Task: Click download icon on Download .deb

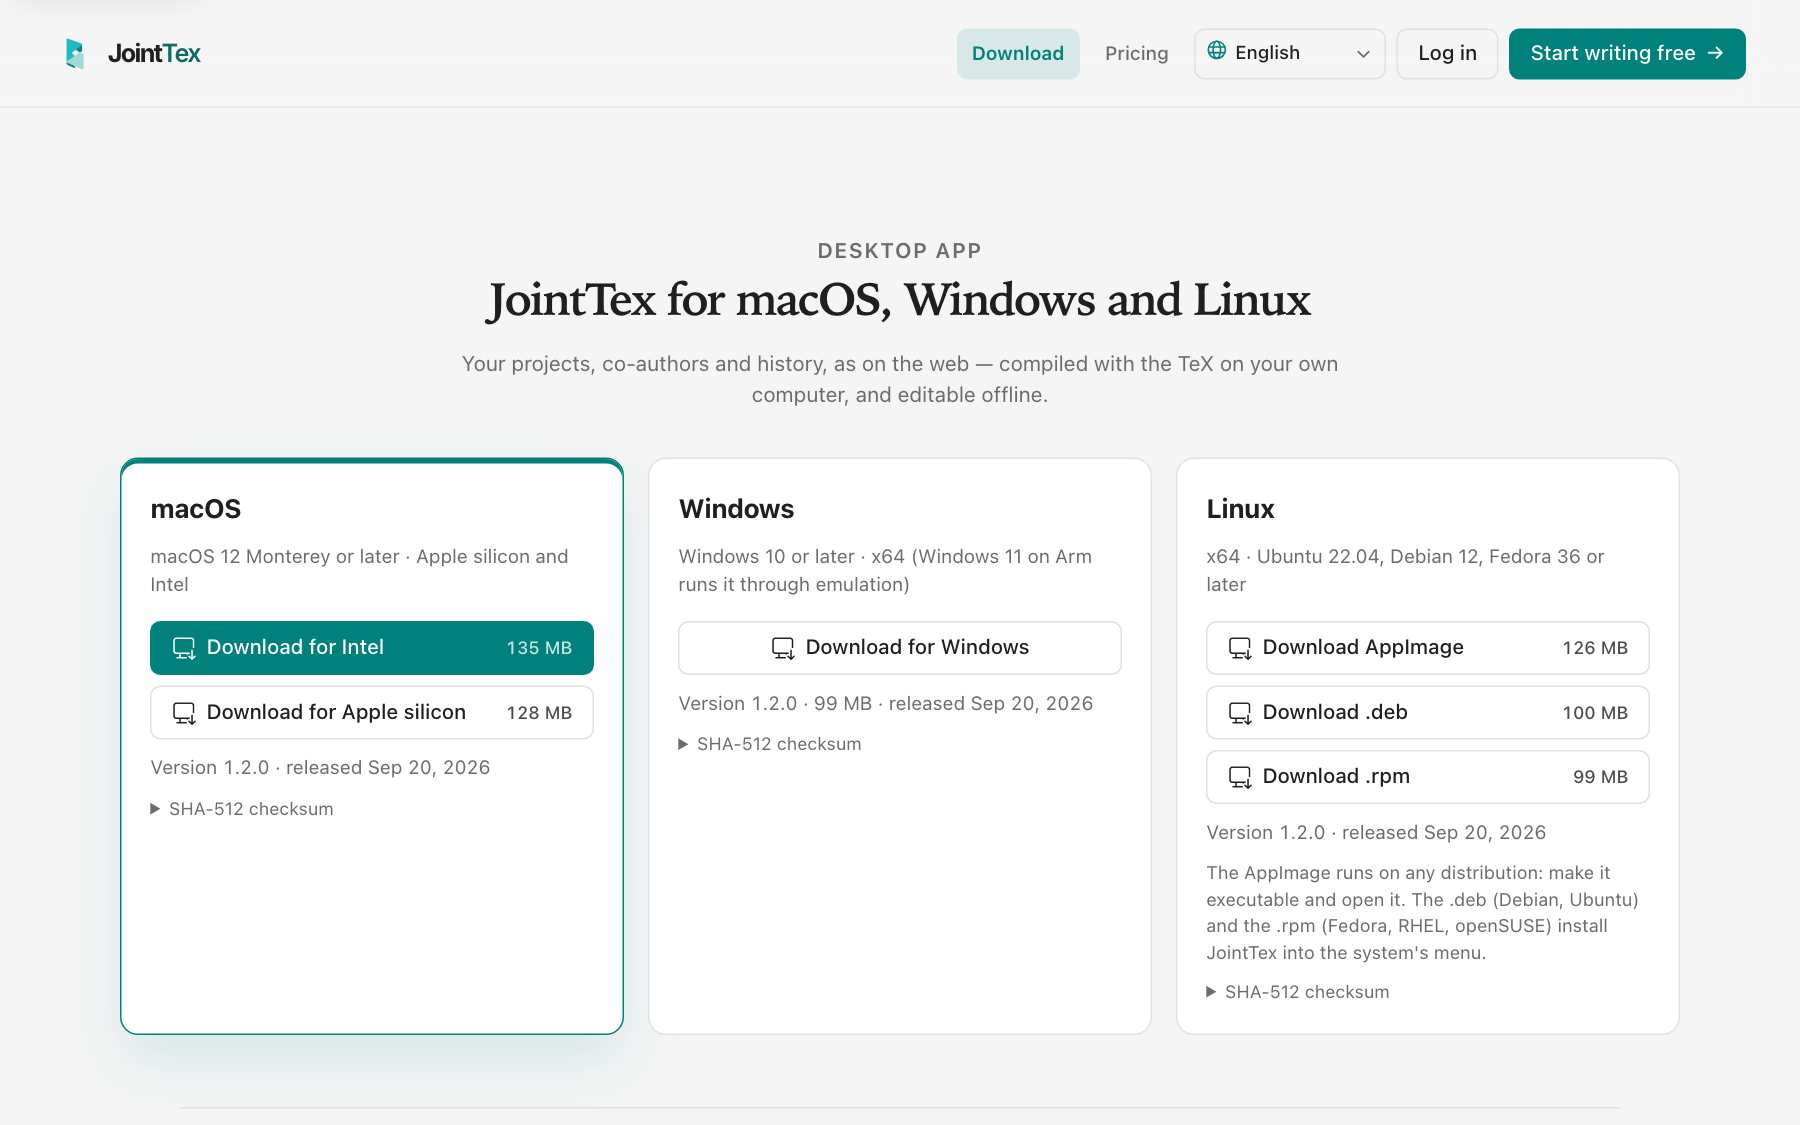Action: (x=1240, y=713)
